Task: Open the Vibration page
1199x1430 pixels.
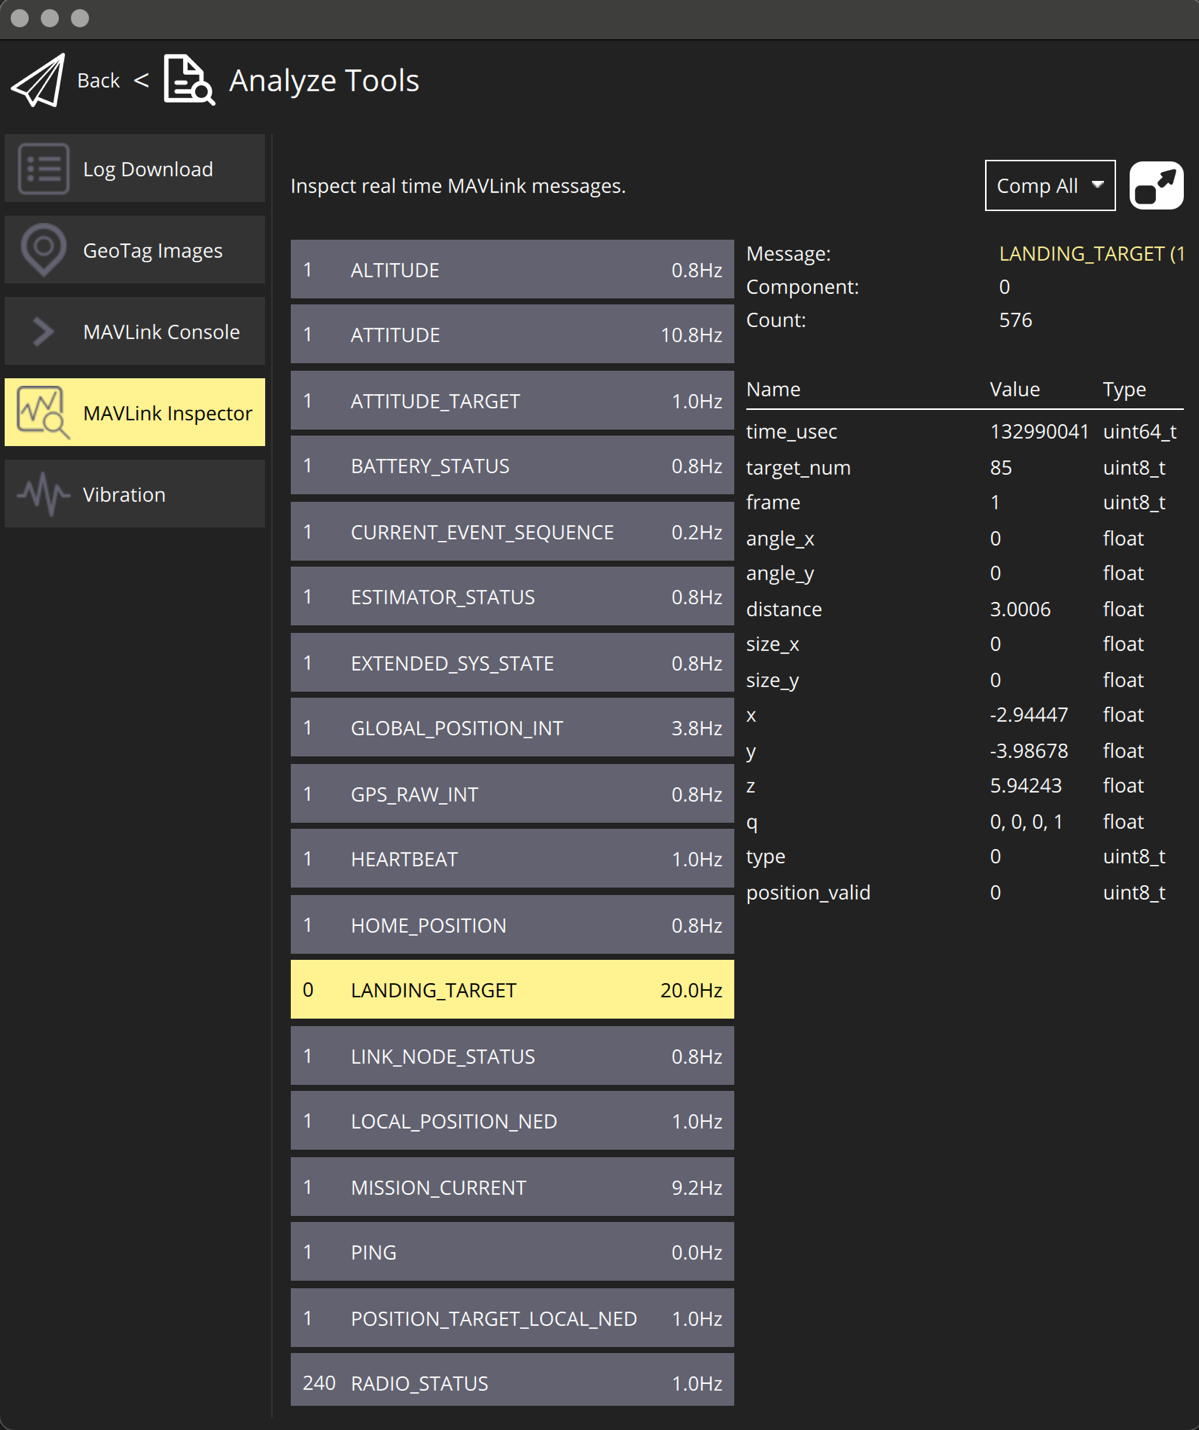Action: [135, 494]
